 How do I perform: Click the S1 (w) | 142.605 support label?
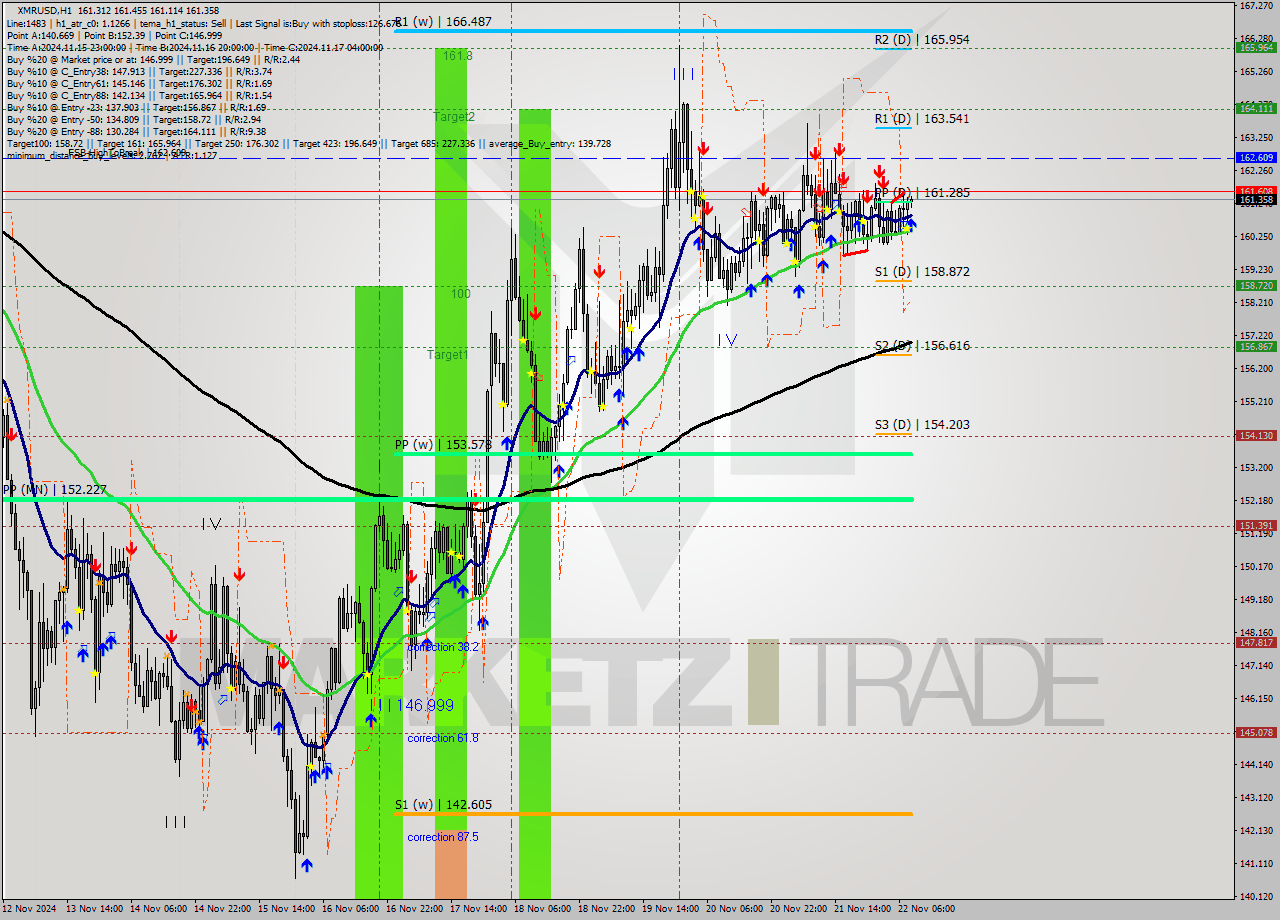click(x=442, y=805)
